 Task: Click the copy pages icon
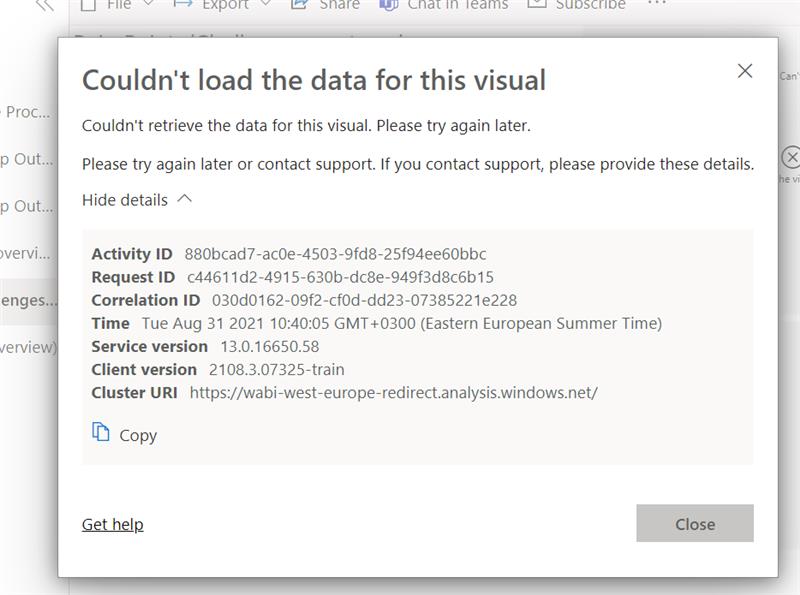pos(101,432)
